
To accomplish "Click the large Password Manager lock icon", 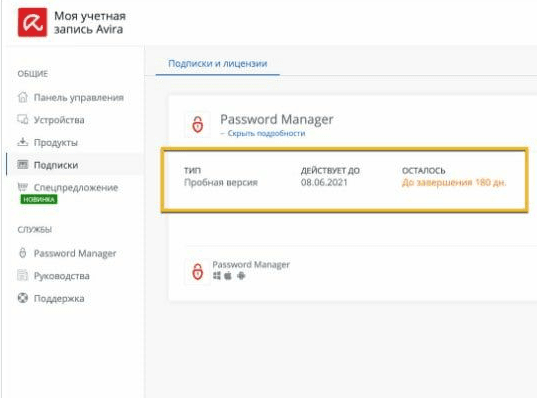I will point(198,124).
